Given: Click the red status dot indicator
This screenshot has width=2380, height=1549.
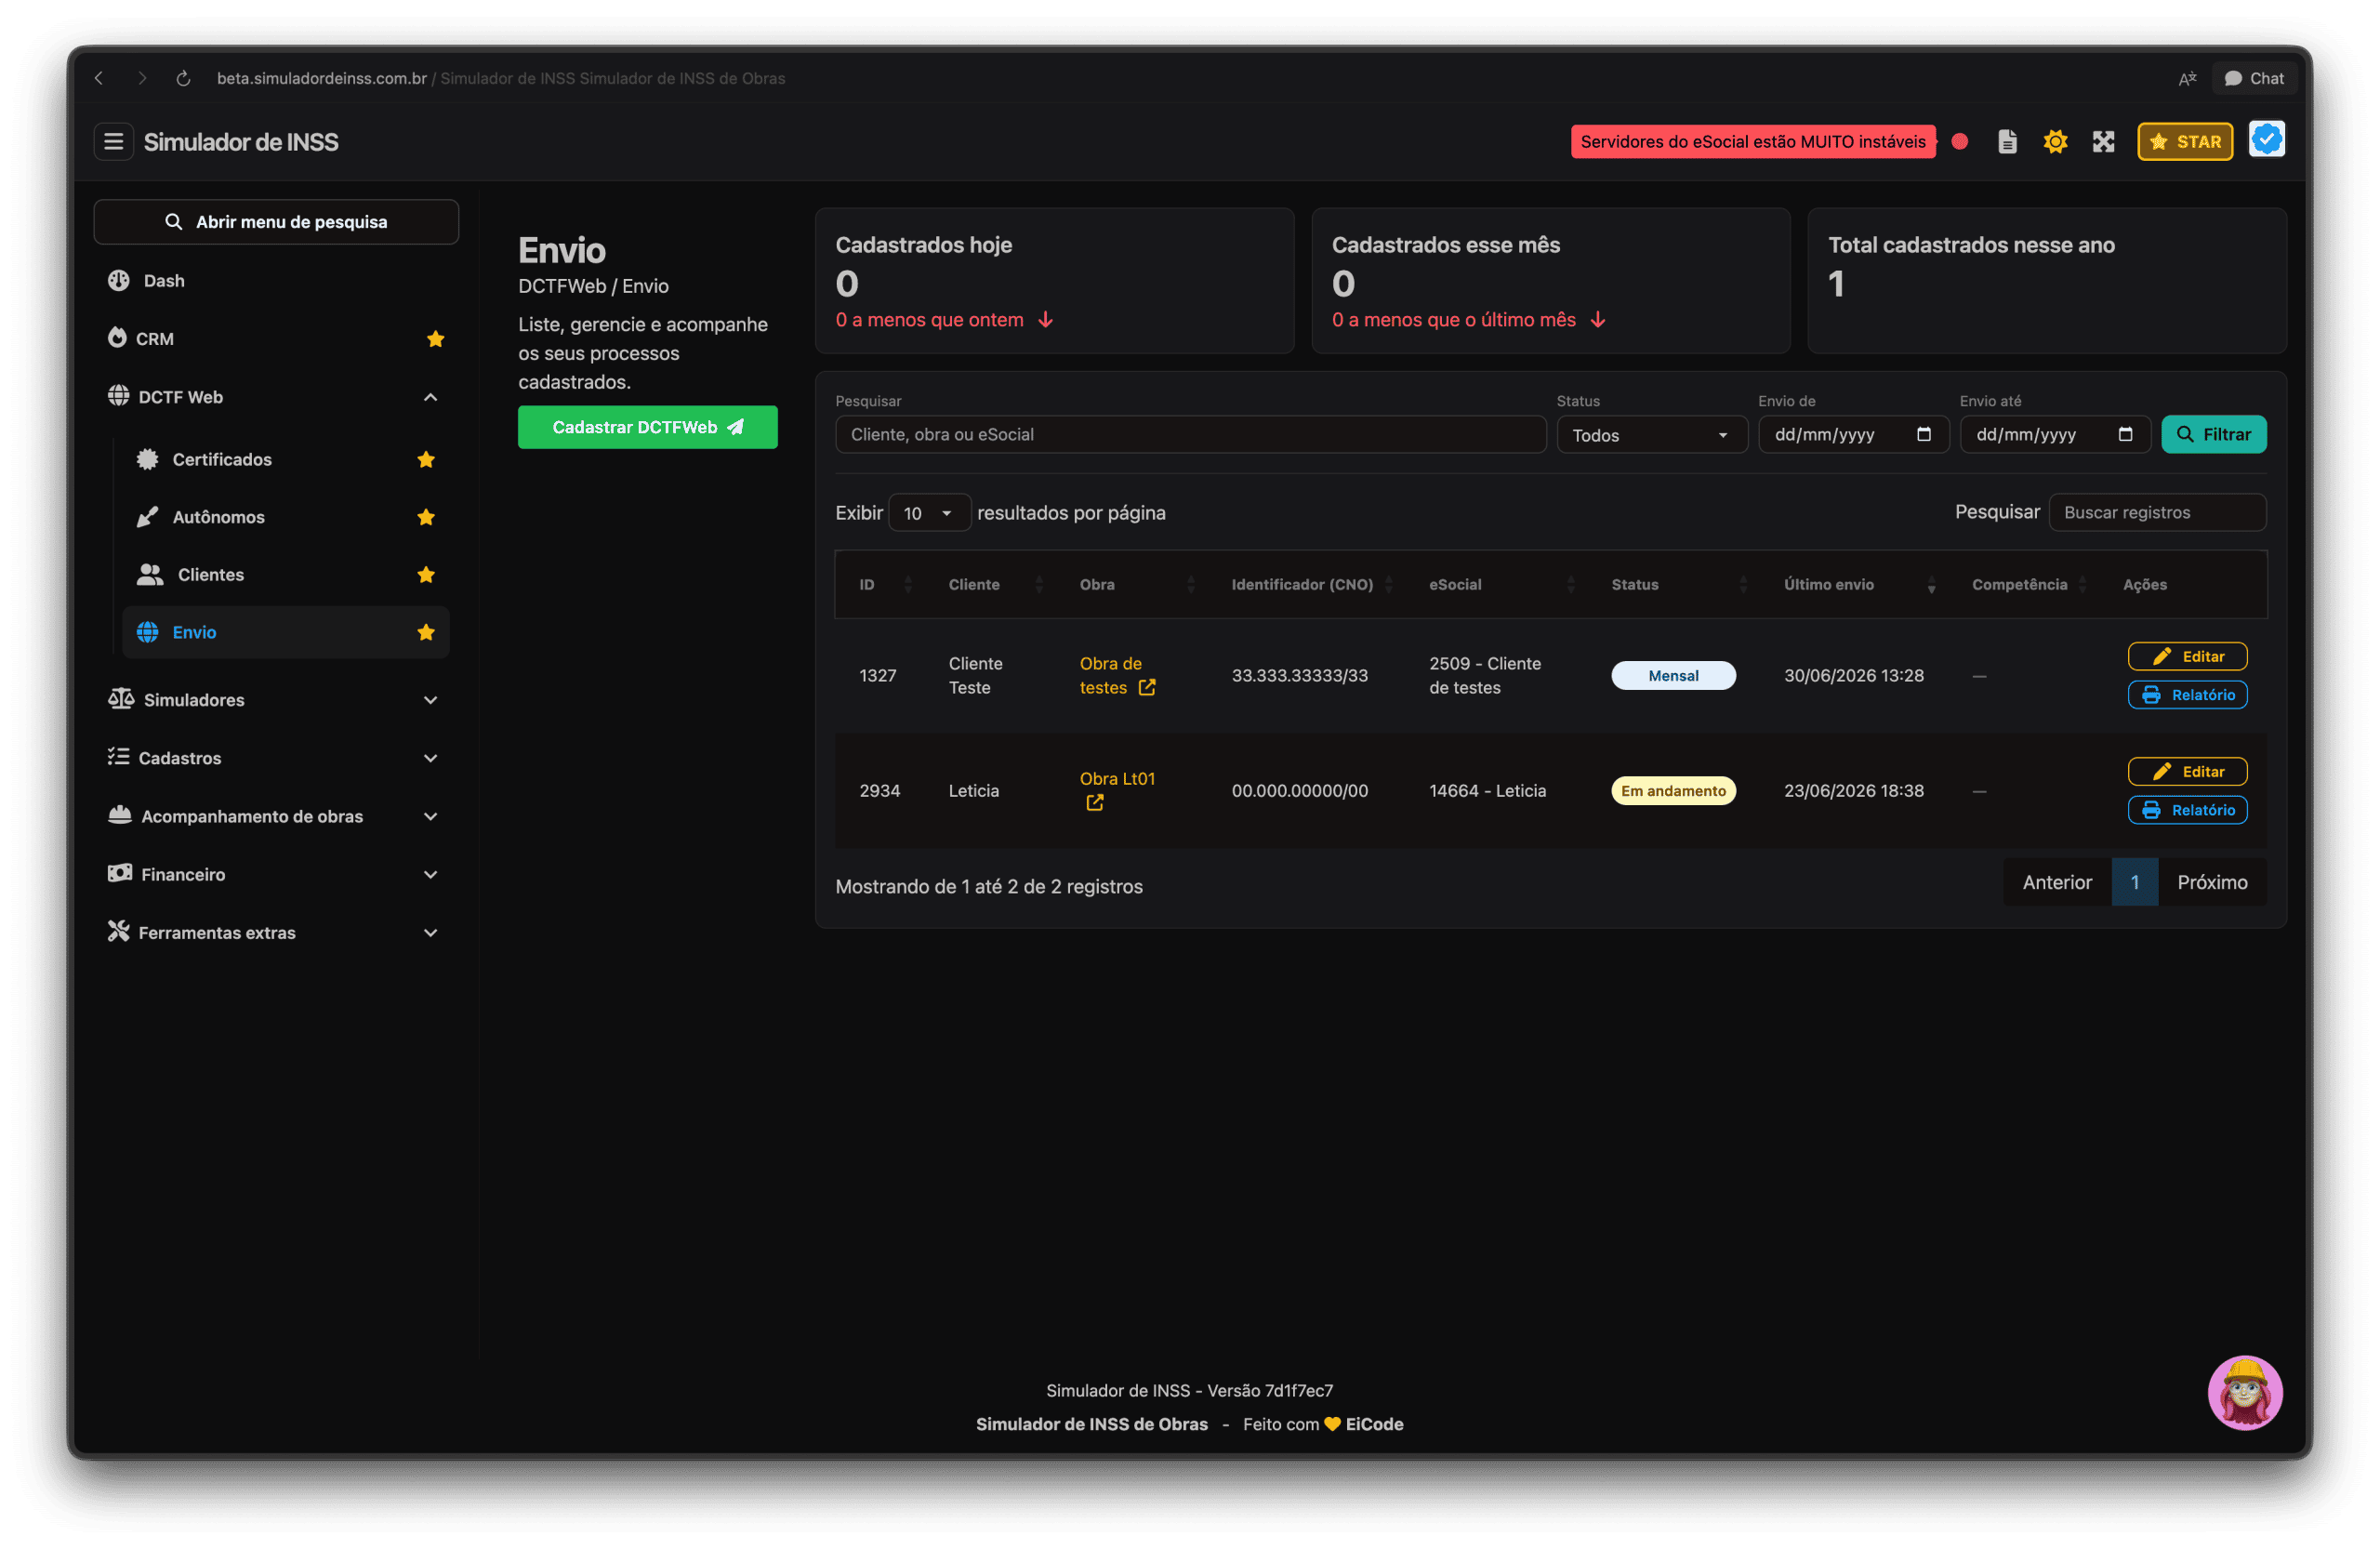Looking at the screenshot, I should coord(1960,142).
